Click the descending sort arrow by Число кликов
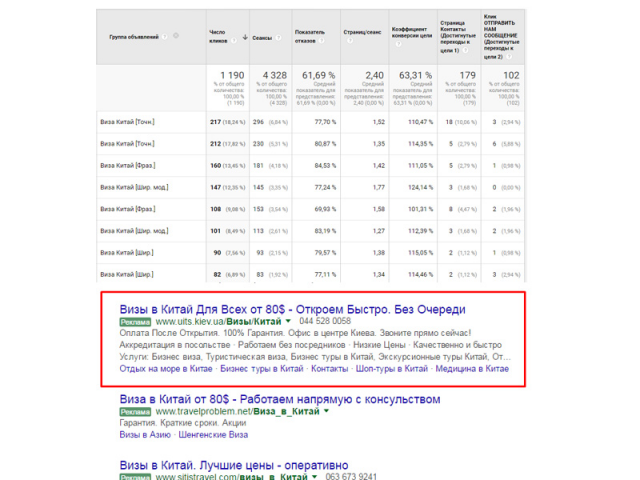 245,37
